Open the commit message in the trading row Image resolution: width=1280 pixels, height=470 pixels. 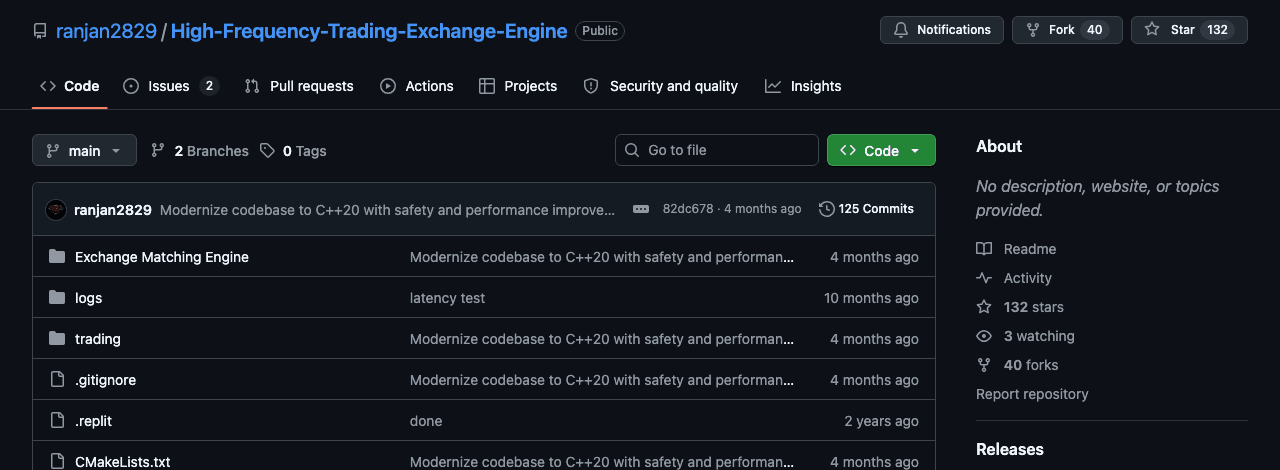pyautogui.click(x=602, y=339)
